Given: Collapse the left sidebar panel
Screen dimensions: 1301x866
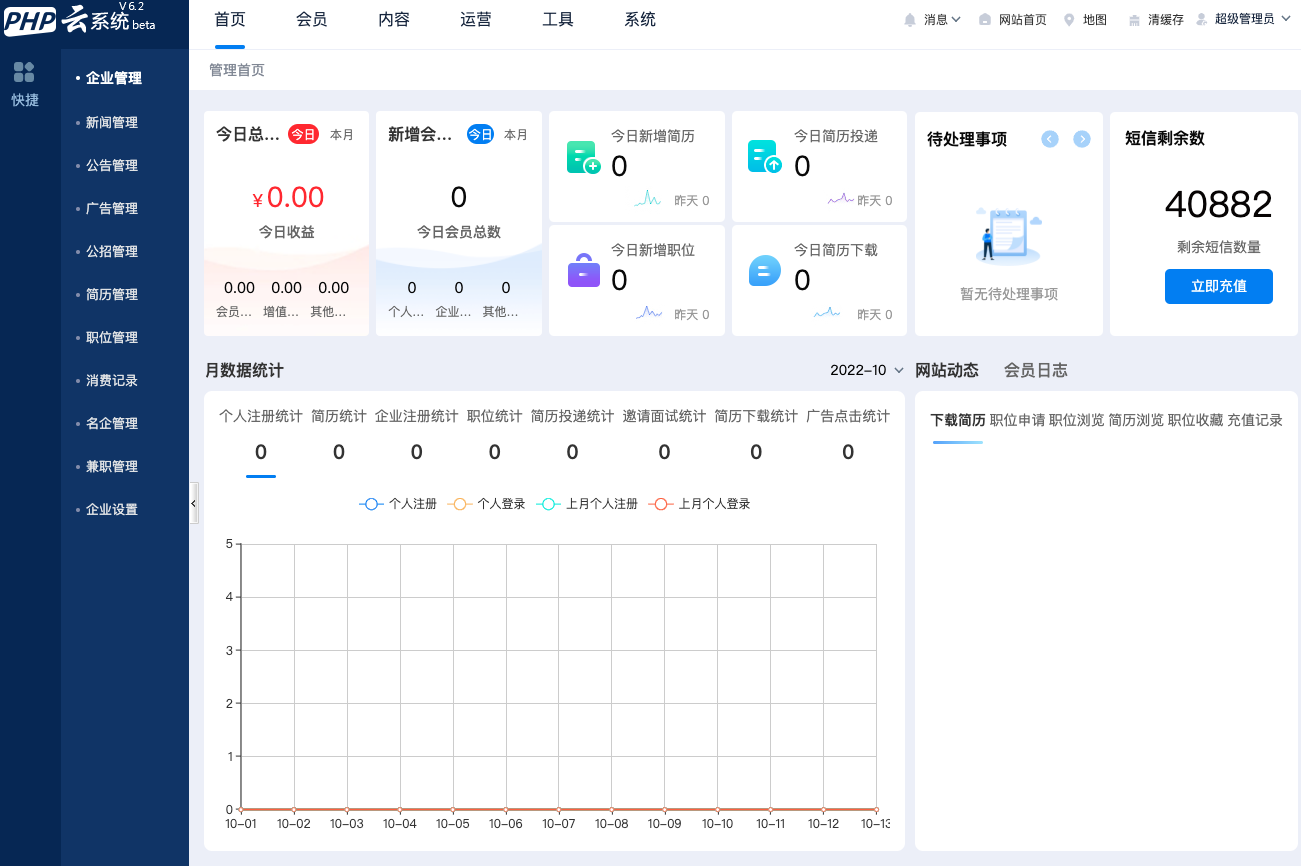Looking at the screenshot, I should [193, 504].
